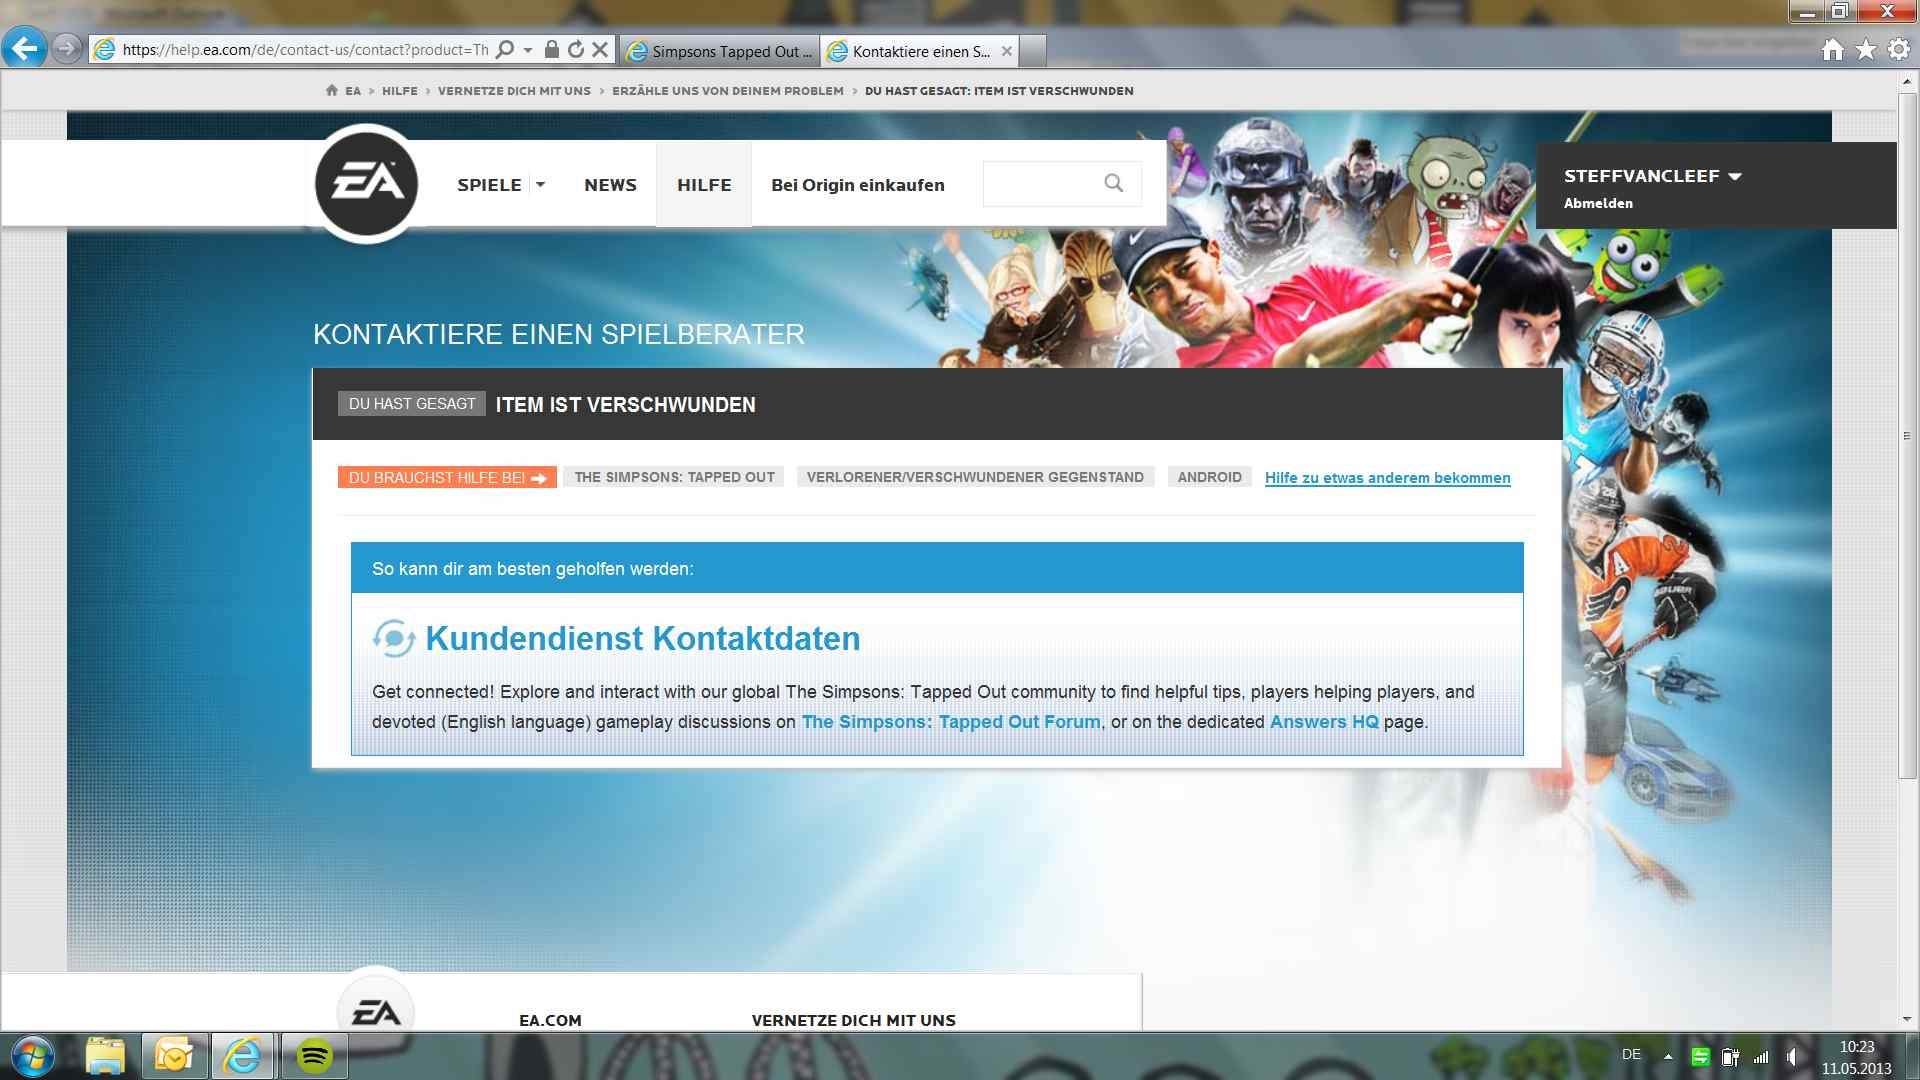
Task: Click the network signal tray icon
Action: 1761,1057
